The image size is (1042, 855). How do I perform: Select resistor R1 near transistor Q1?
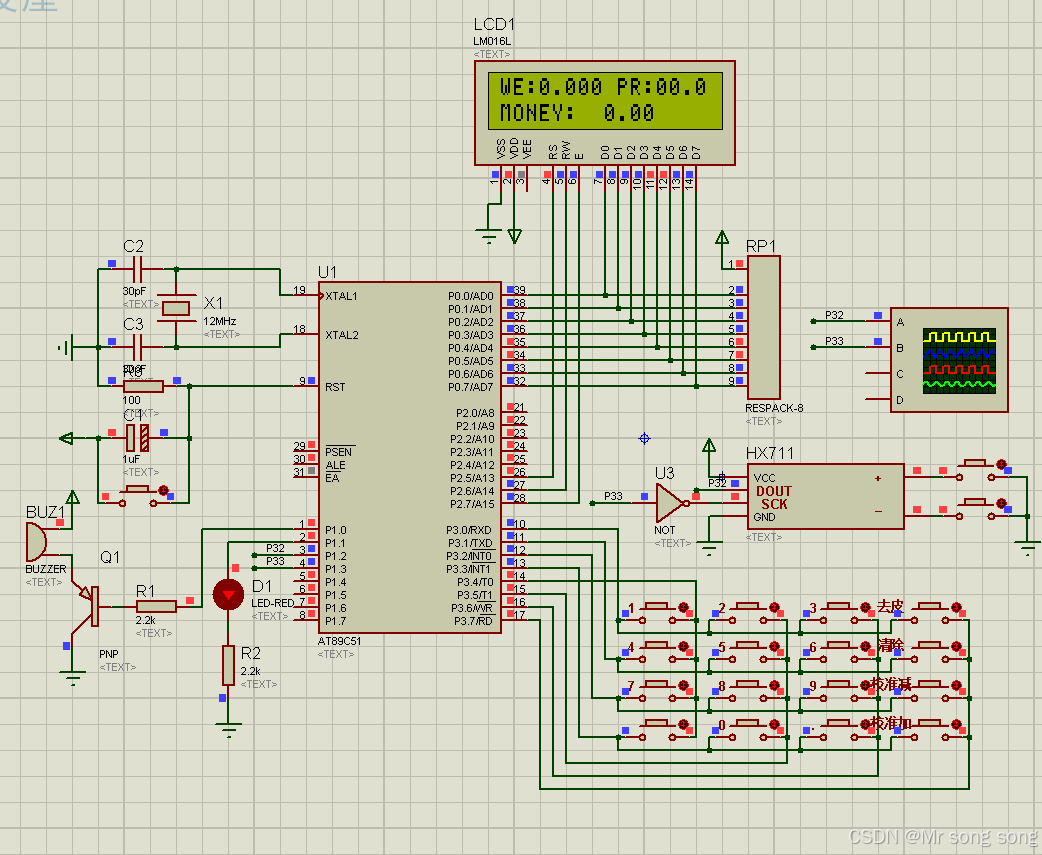click(x=156, y=606)
